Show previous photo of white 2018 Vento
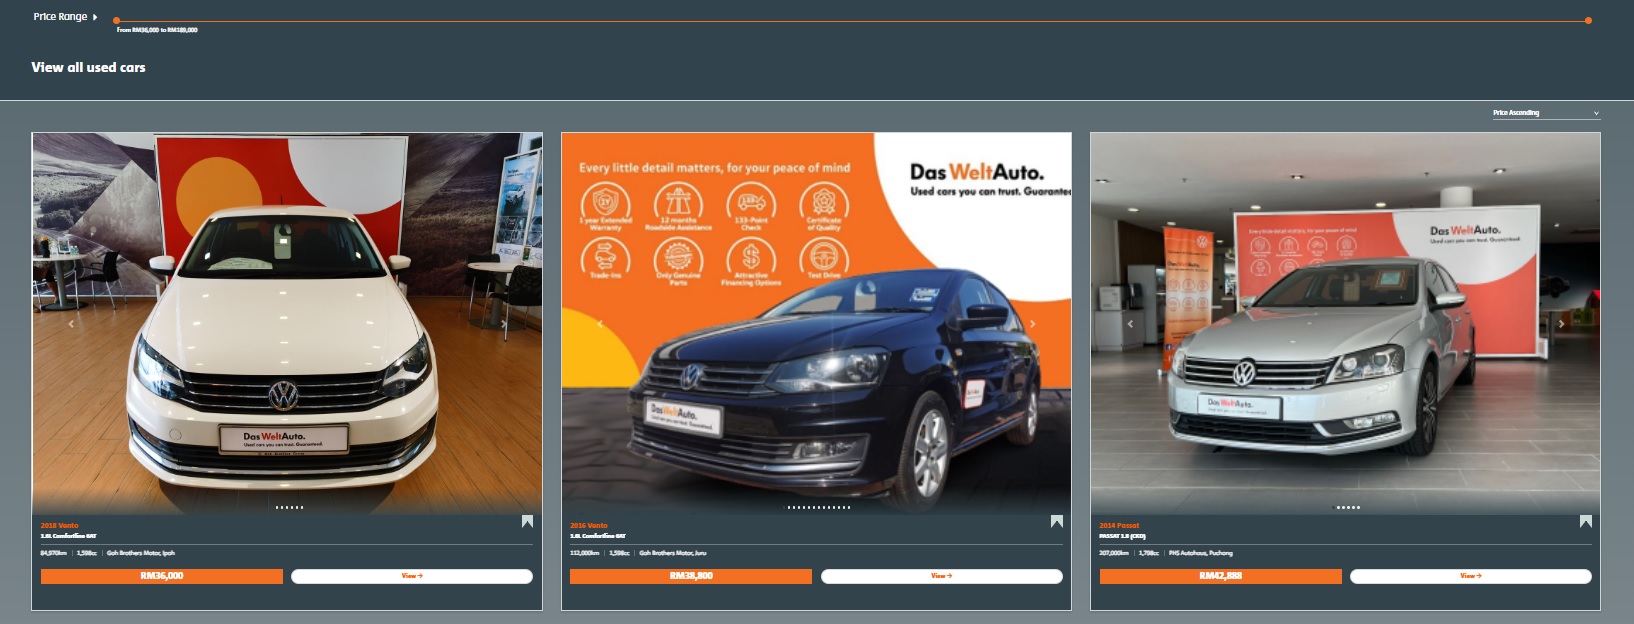 pyautogui.click(x=71, y=324)
